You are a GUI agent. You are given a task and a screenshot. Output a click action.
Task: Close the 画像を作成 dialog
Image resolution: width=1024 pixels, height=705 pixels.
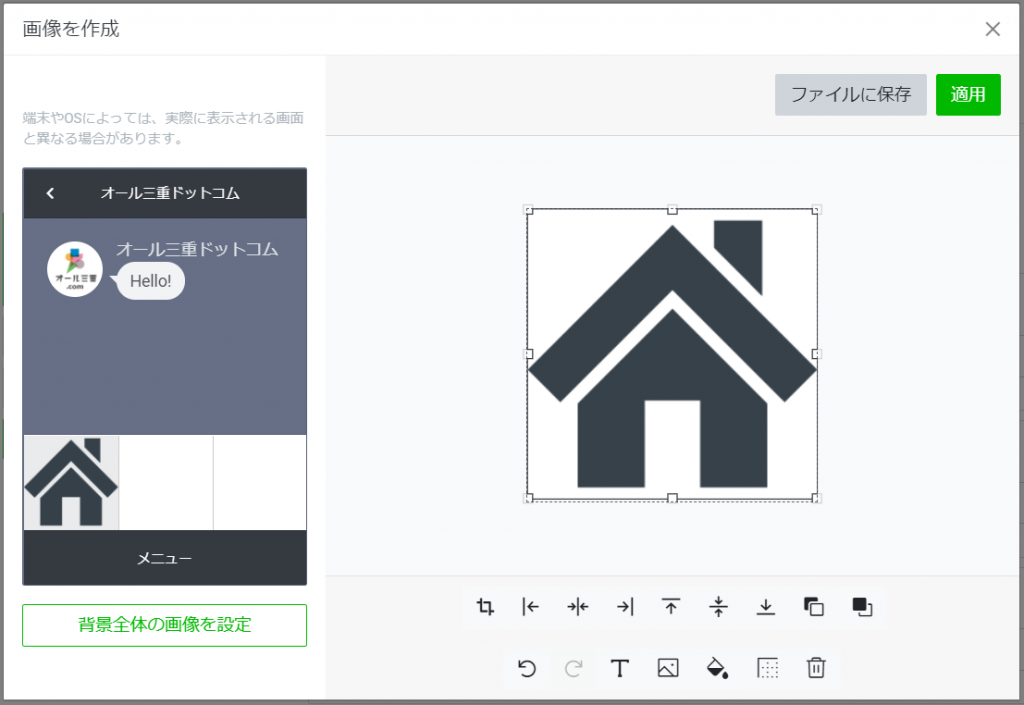click(x=992, y=29)
